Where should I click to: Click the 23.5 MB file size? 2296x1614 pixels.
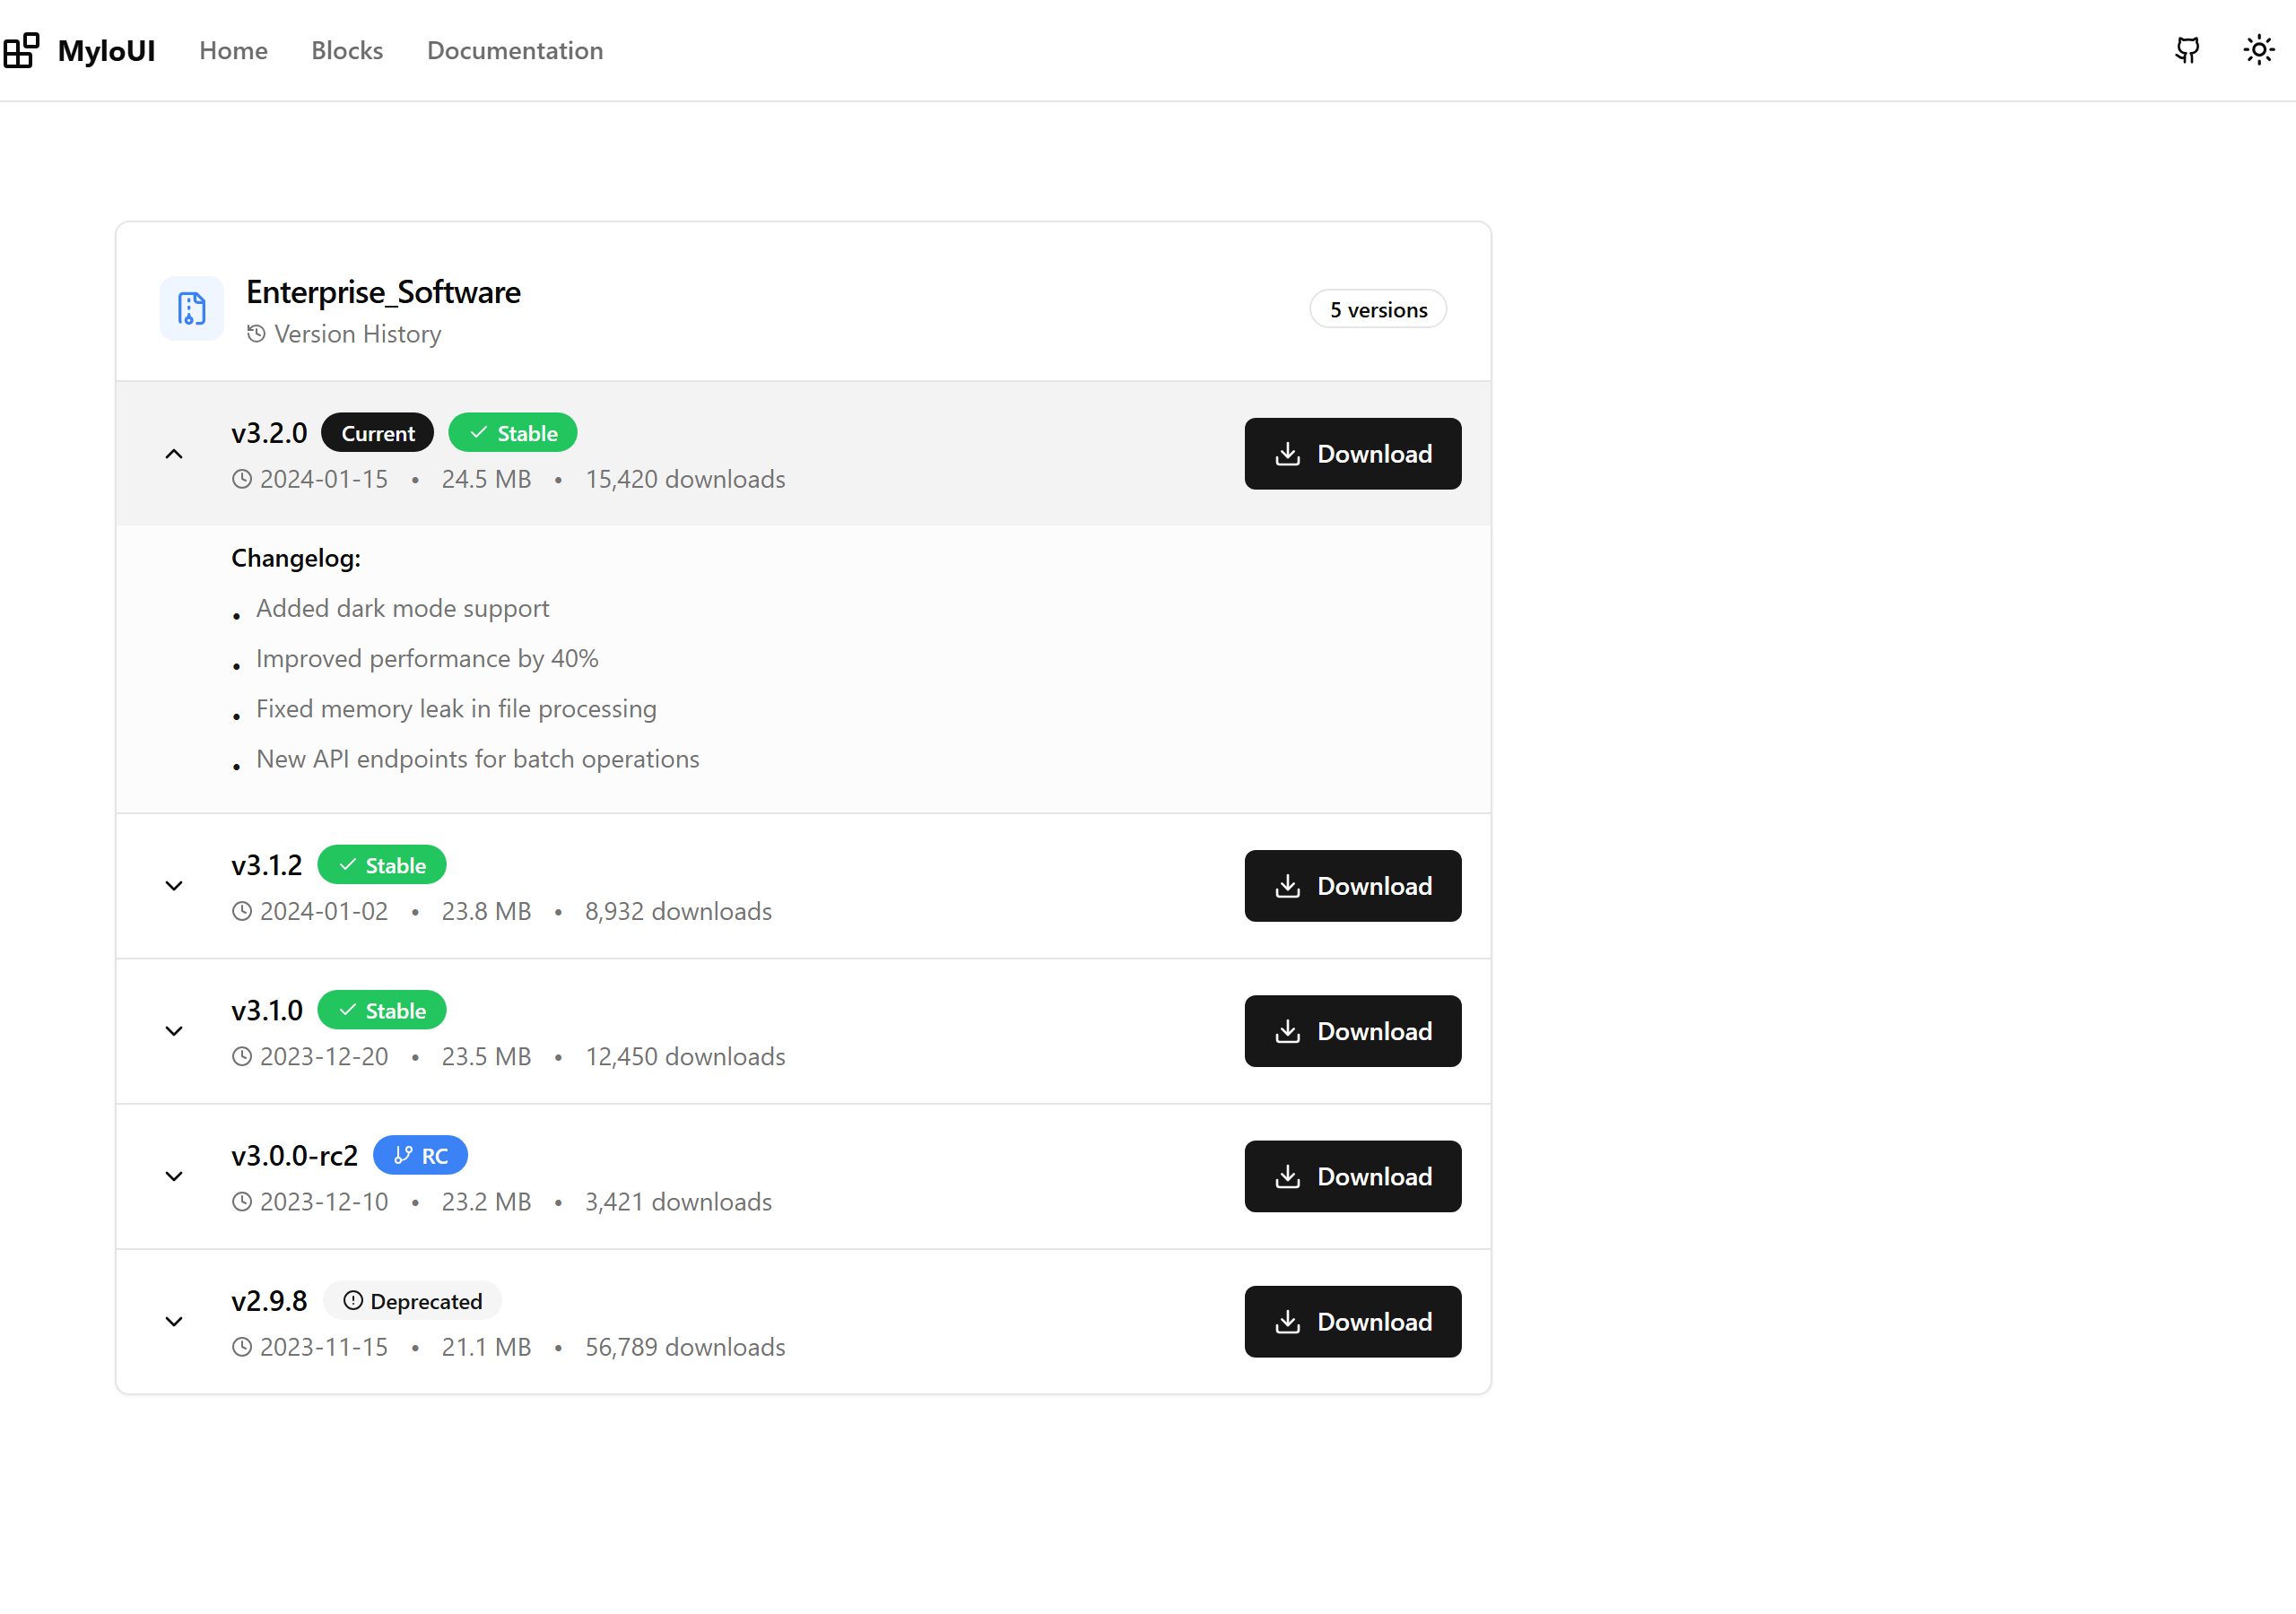pos(487,1056)
